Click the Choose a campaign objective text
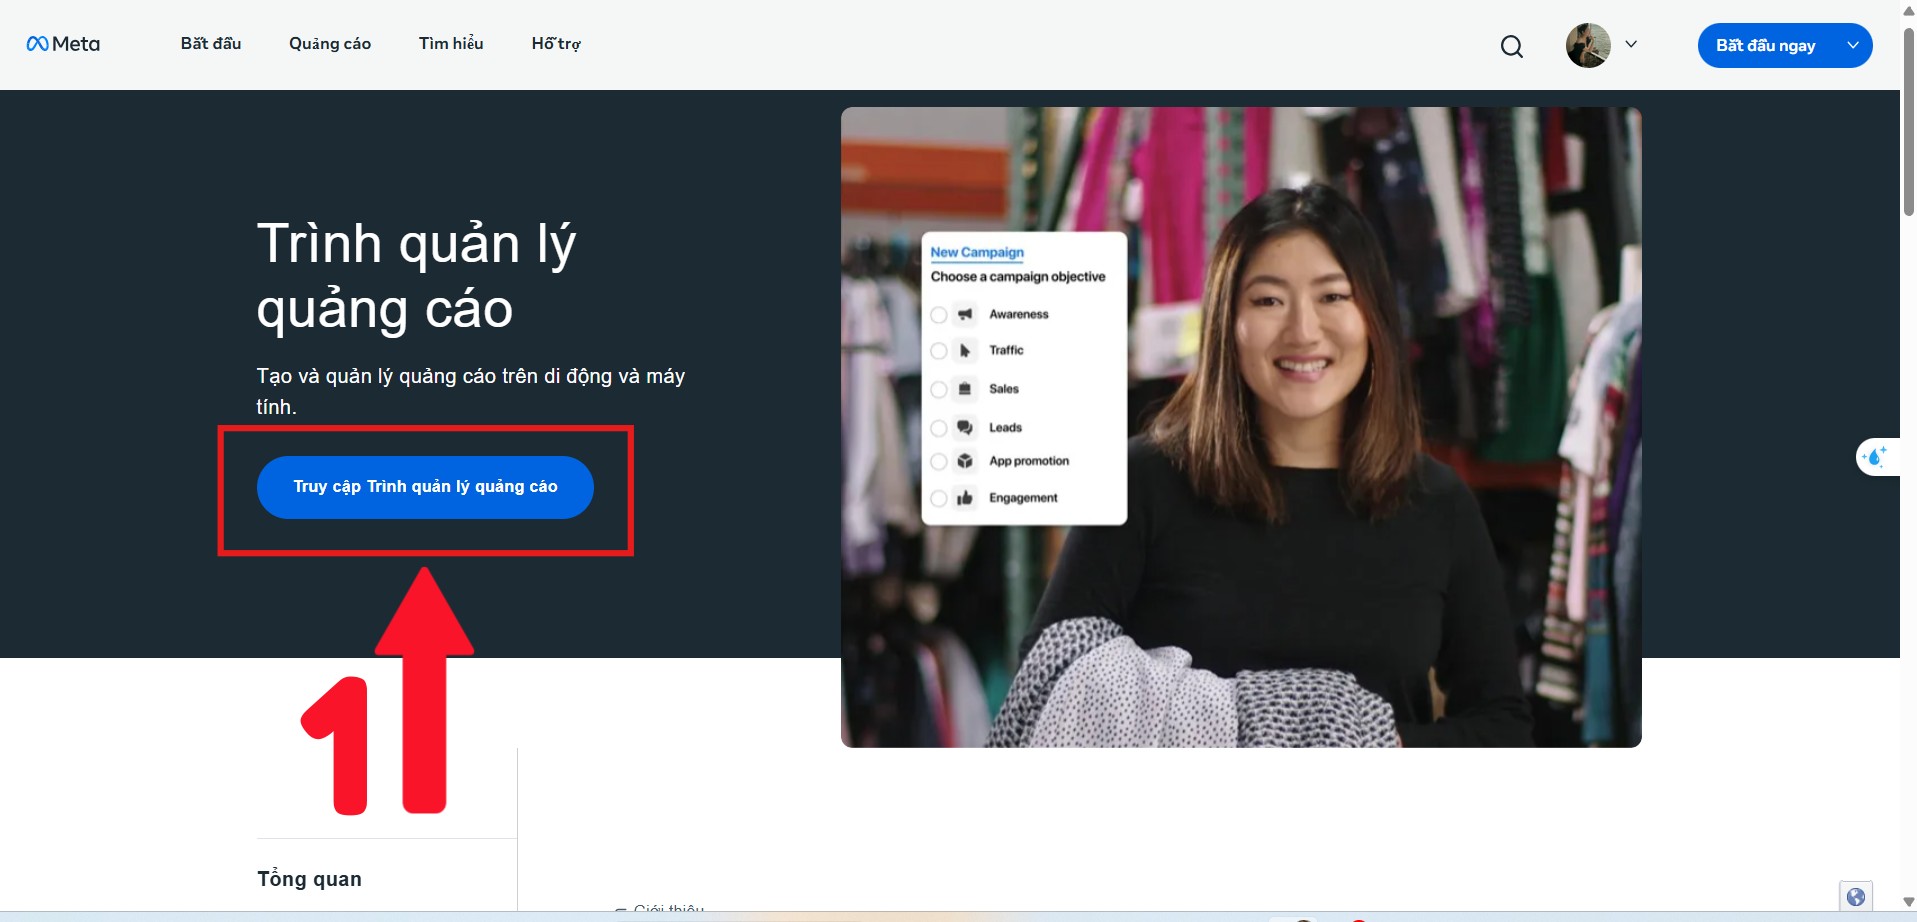The height and width of the screenshot is (922, 1917). pyautogui.click(x=1018, y=277)
